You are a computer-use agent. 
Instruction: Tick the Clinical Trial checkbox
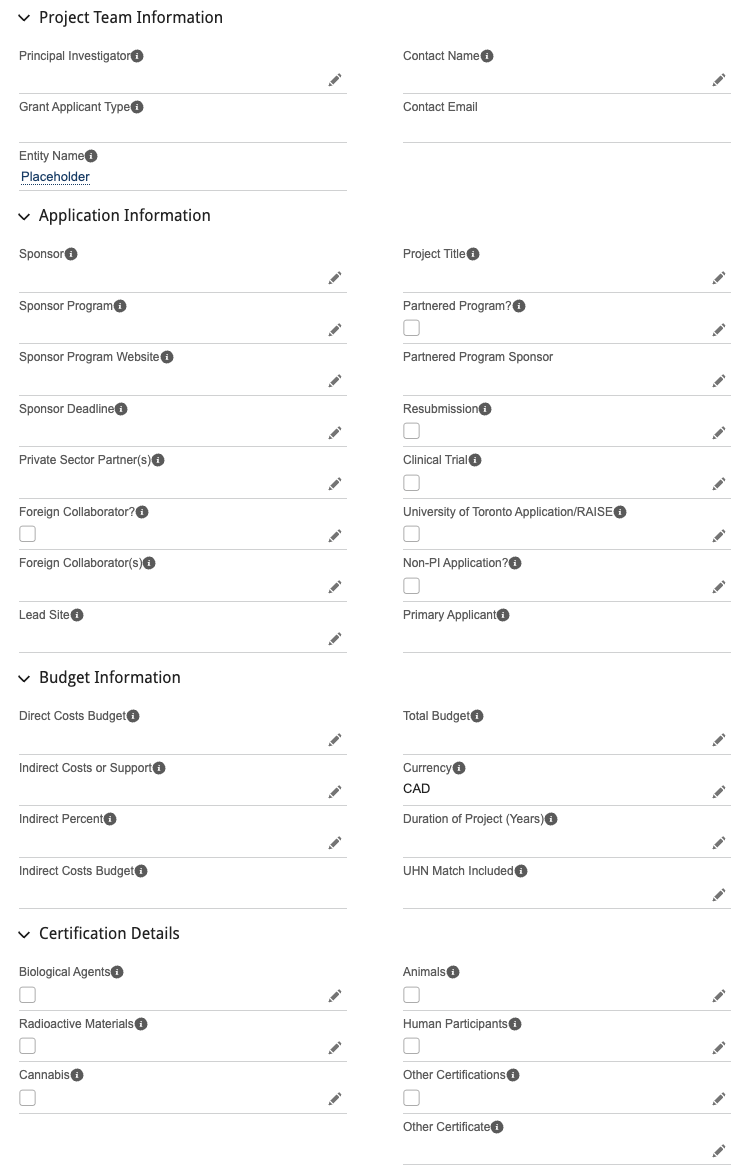coord(412,483)
